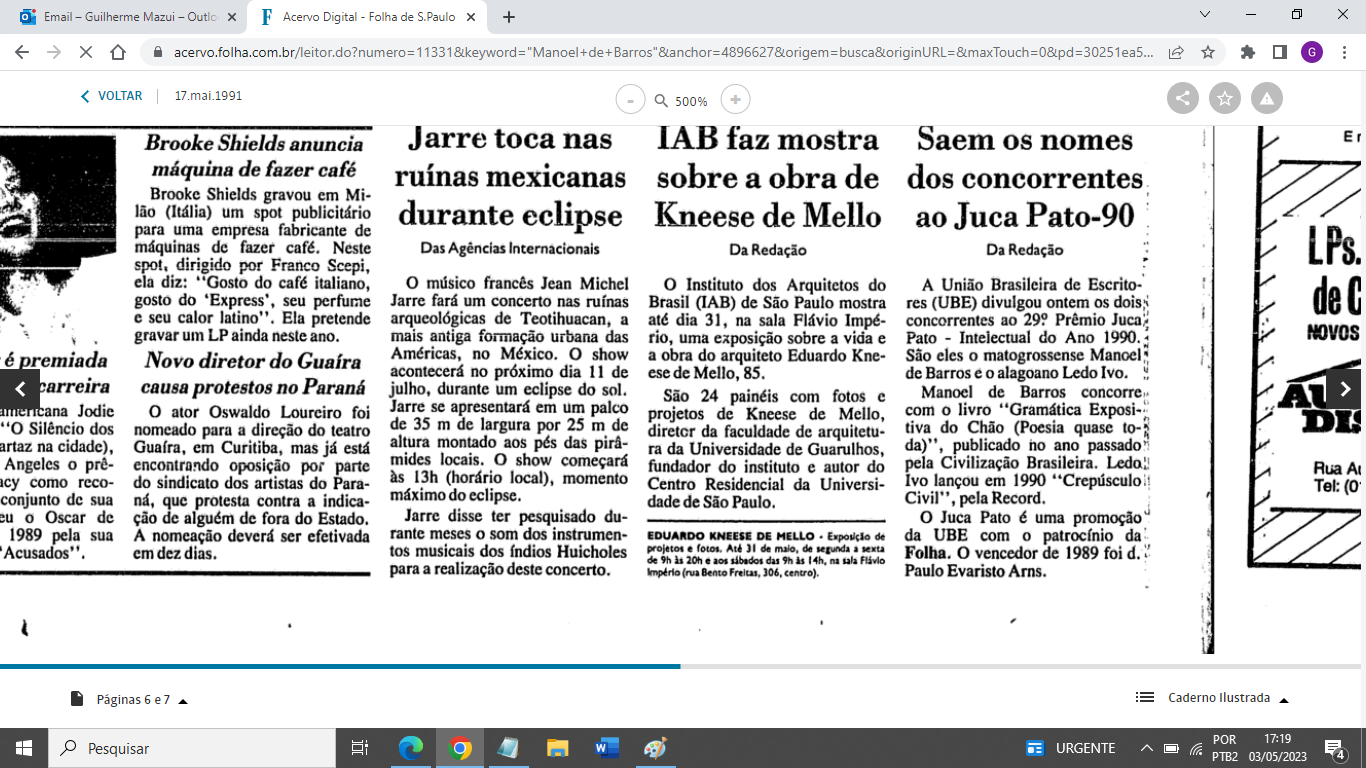Viewport: 1366px width, 768px height.
Task: Open Microsoft Edge from the taskbar
Action: (411, 748)
